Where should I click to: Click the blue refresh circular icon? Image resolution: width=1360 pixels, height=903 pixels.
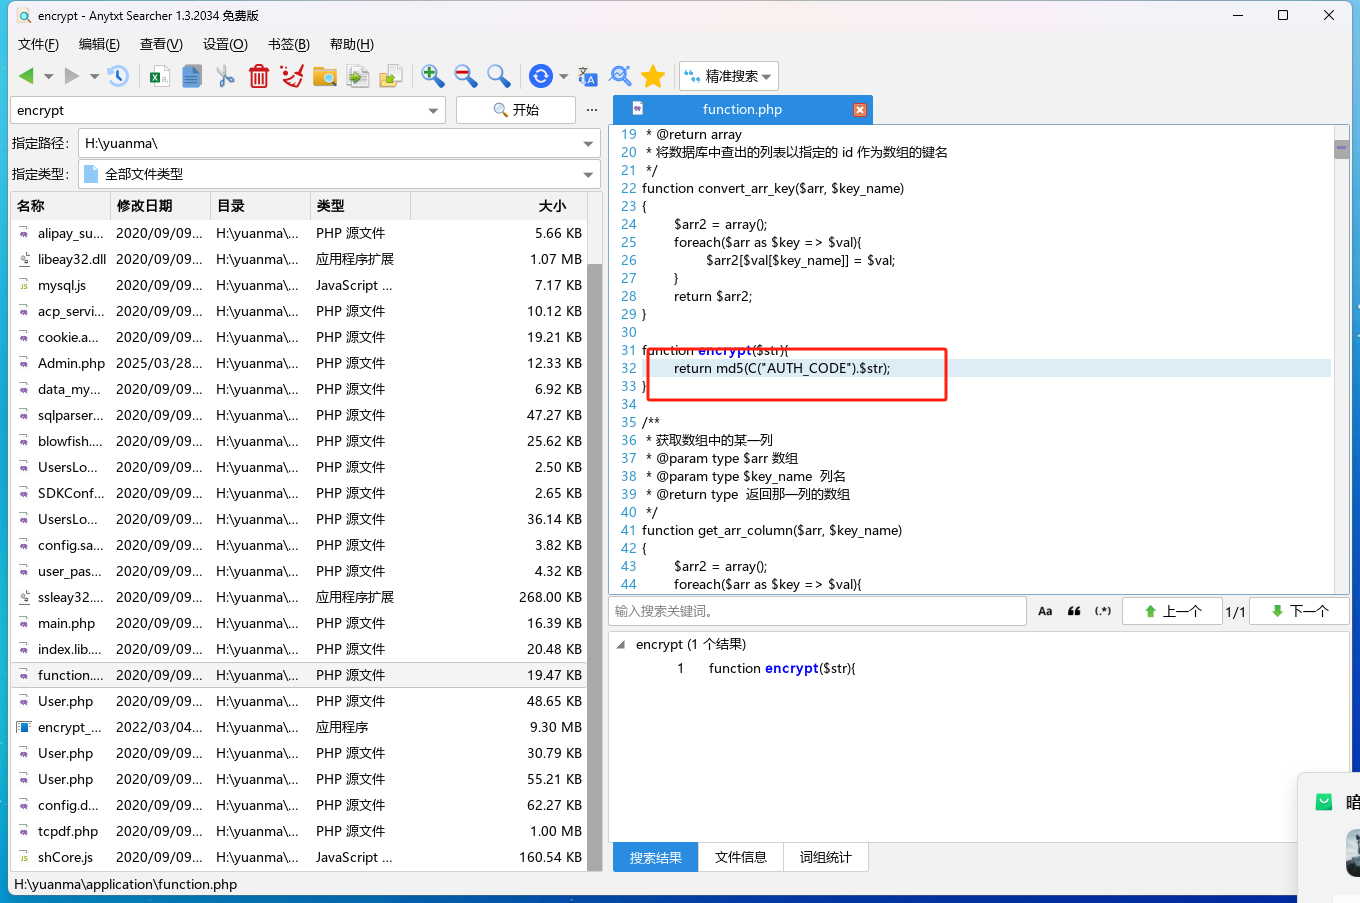tap(540, 76)
